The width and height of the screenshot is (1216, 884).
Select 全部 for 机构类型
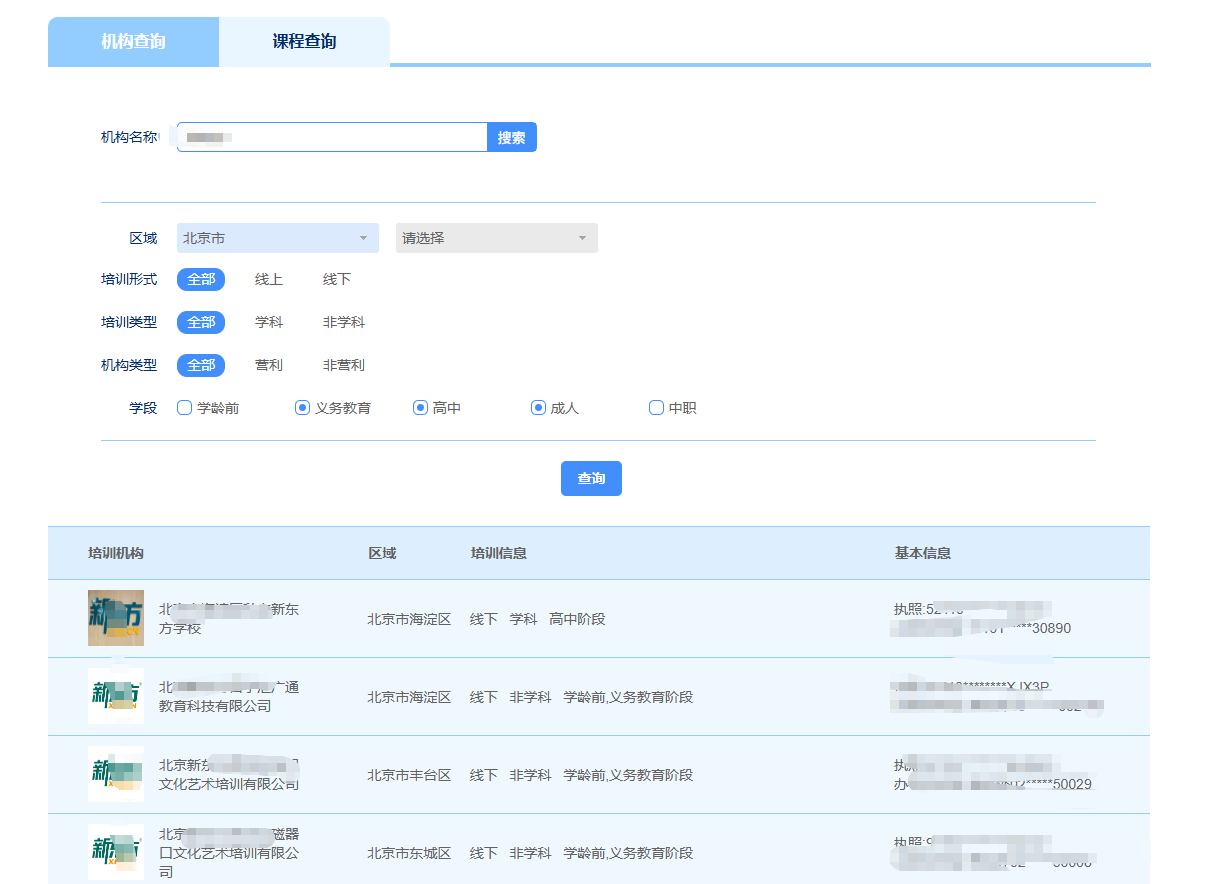coord(201,366)
